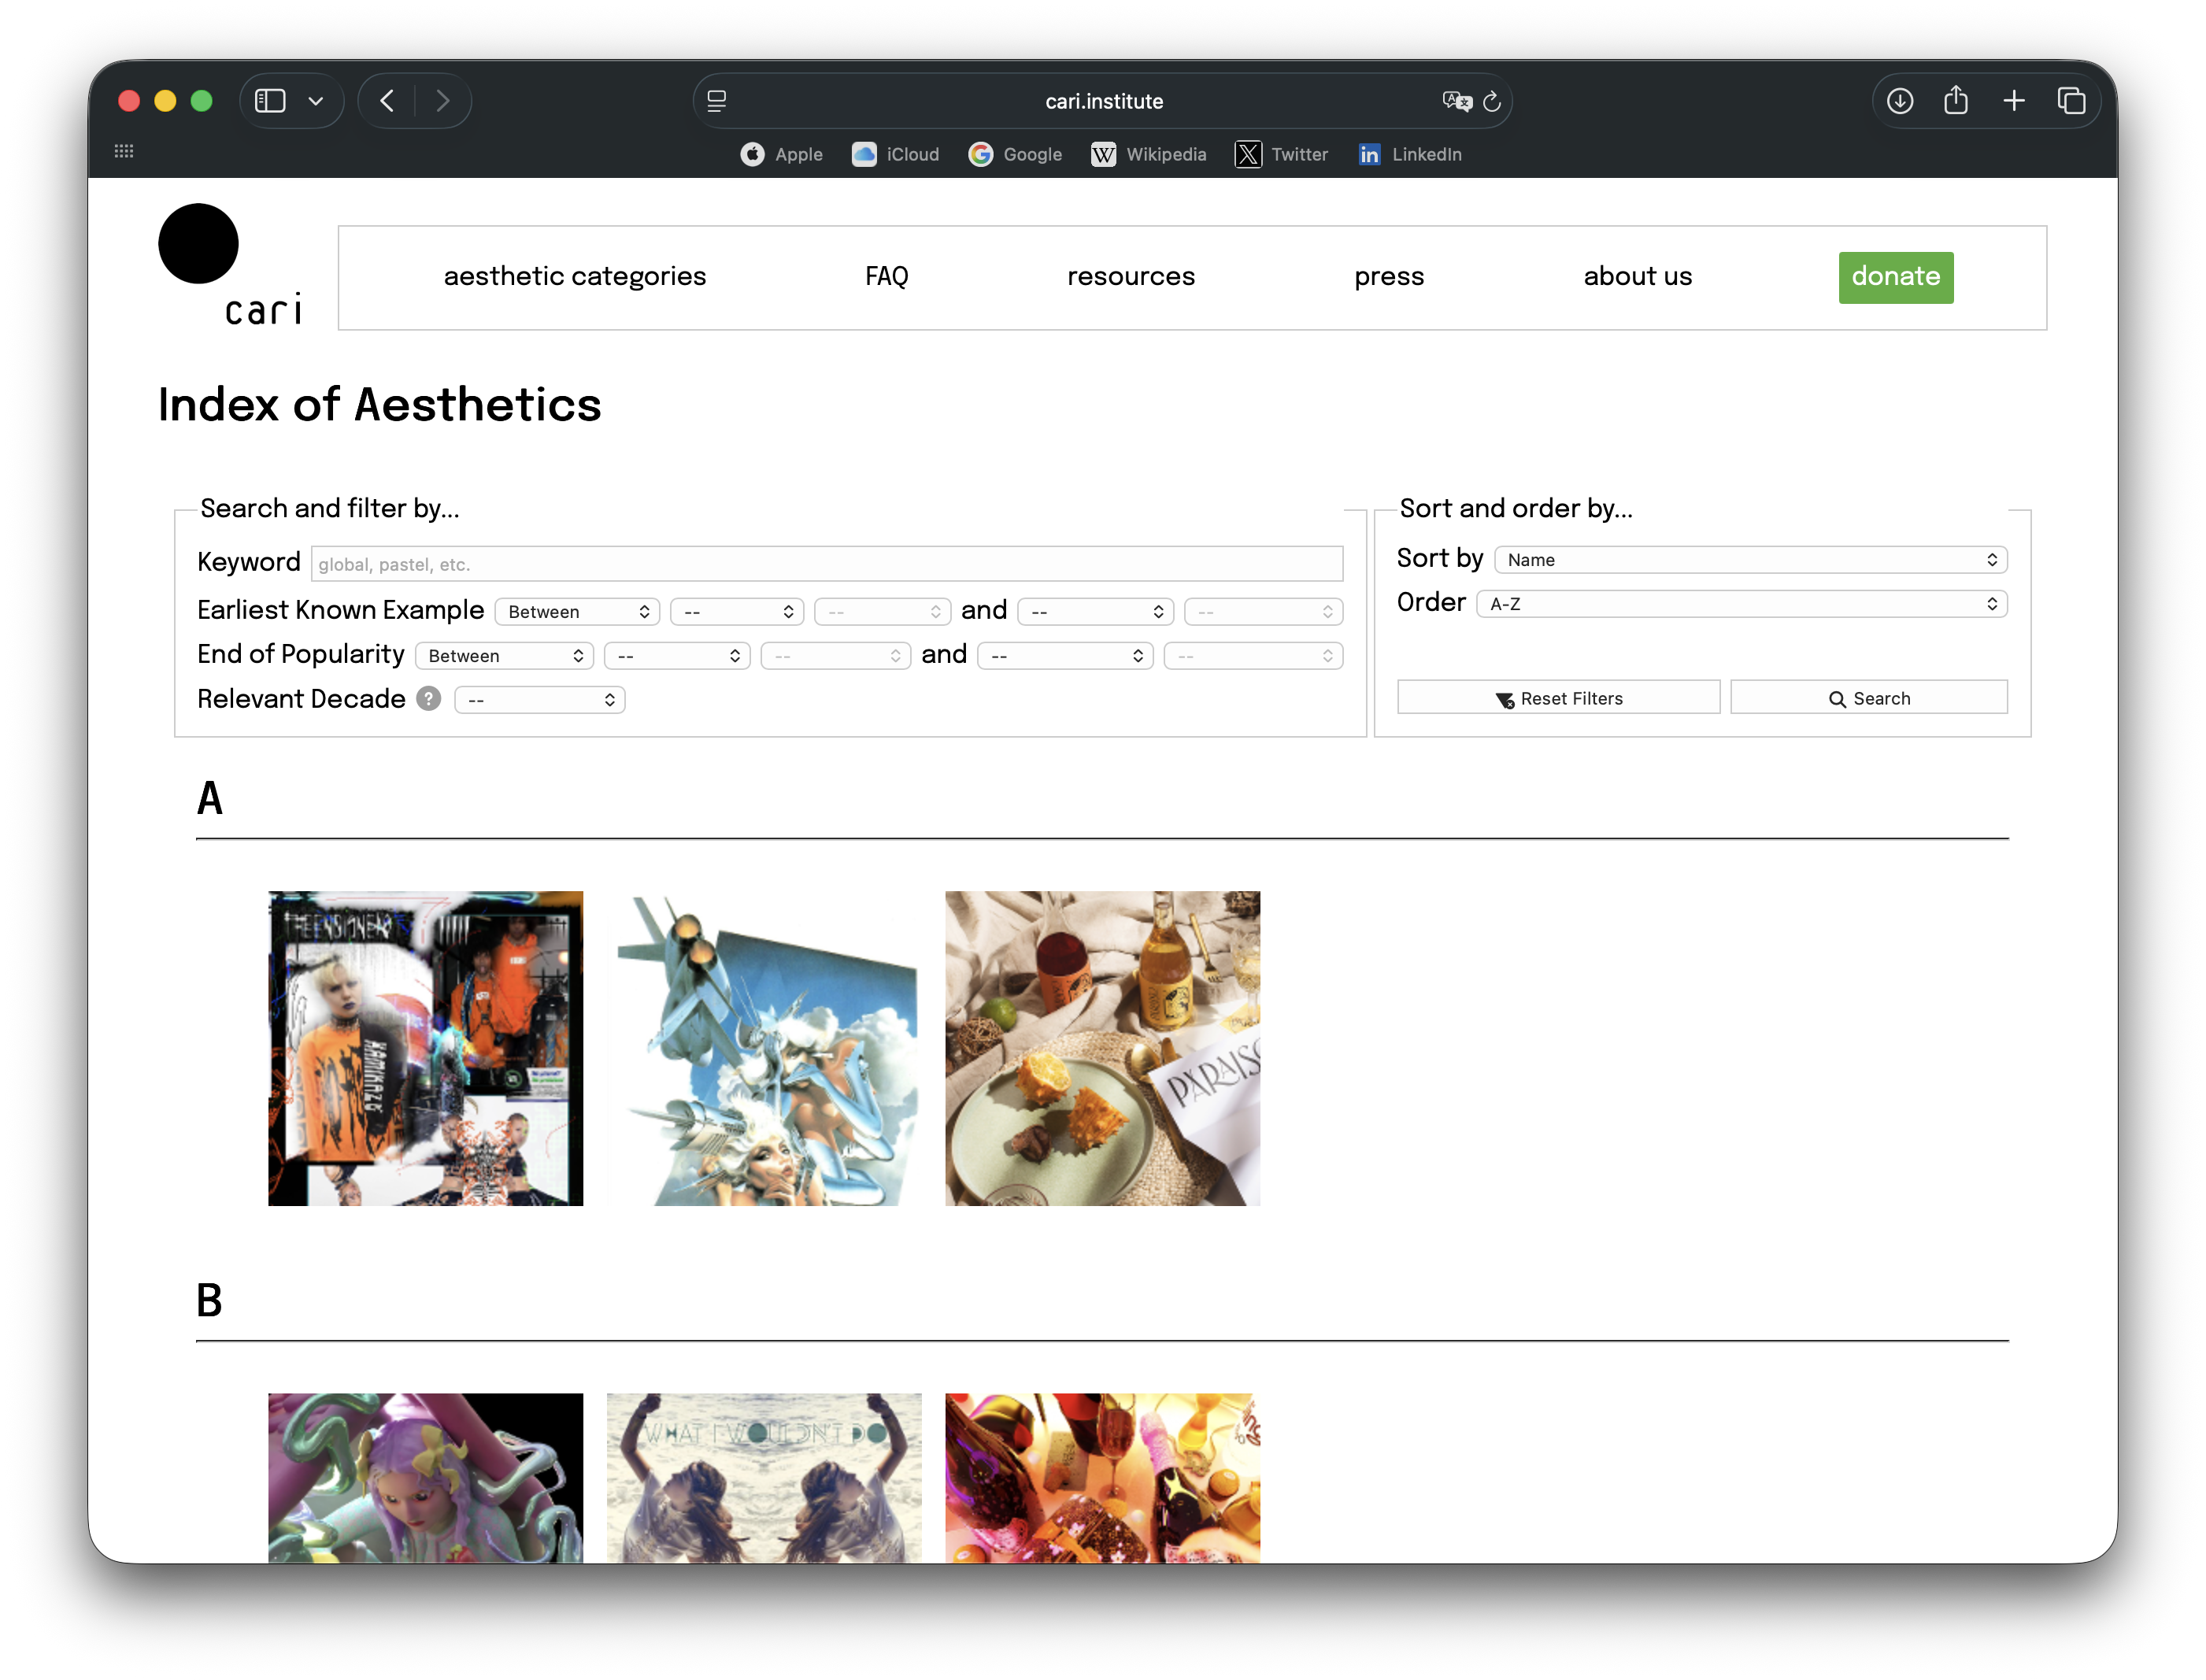2206x1680 pixels.
Task: Click the green donate button
Action: (x=1895, y=277)
